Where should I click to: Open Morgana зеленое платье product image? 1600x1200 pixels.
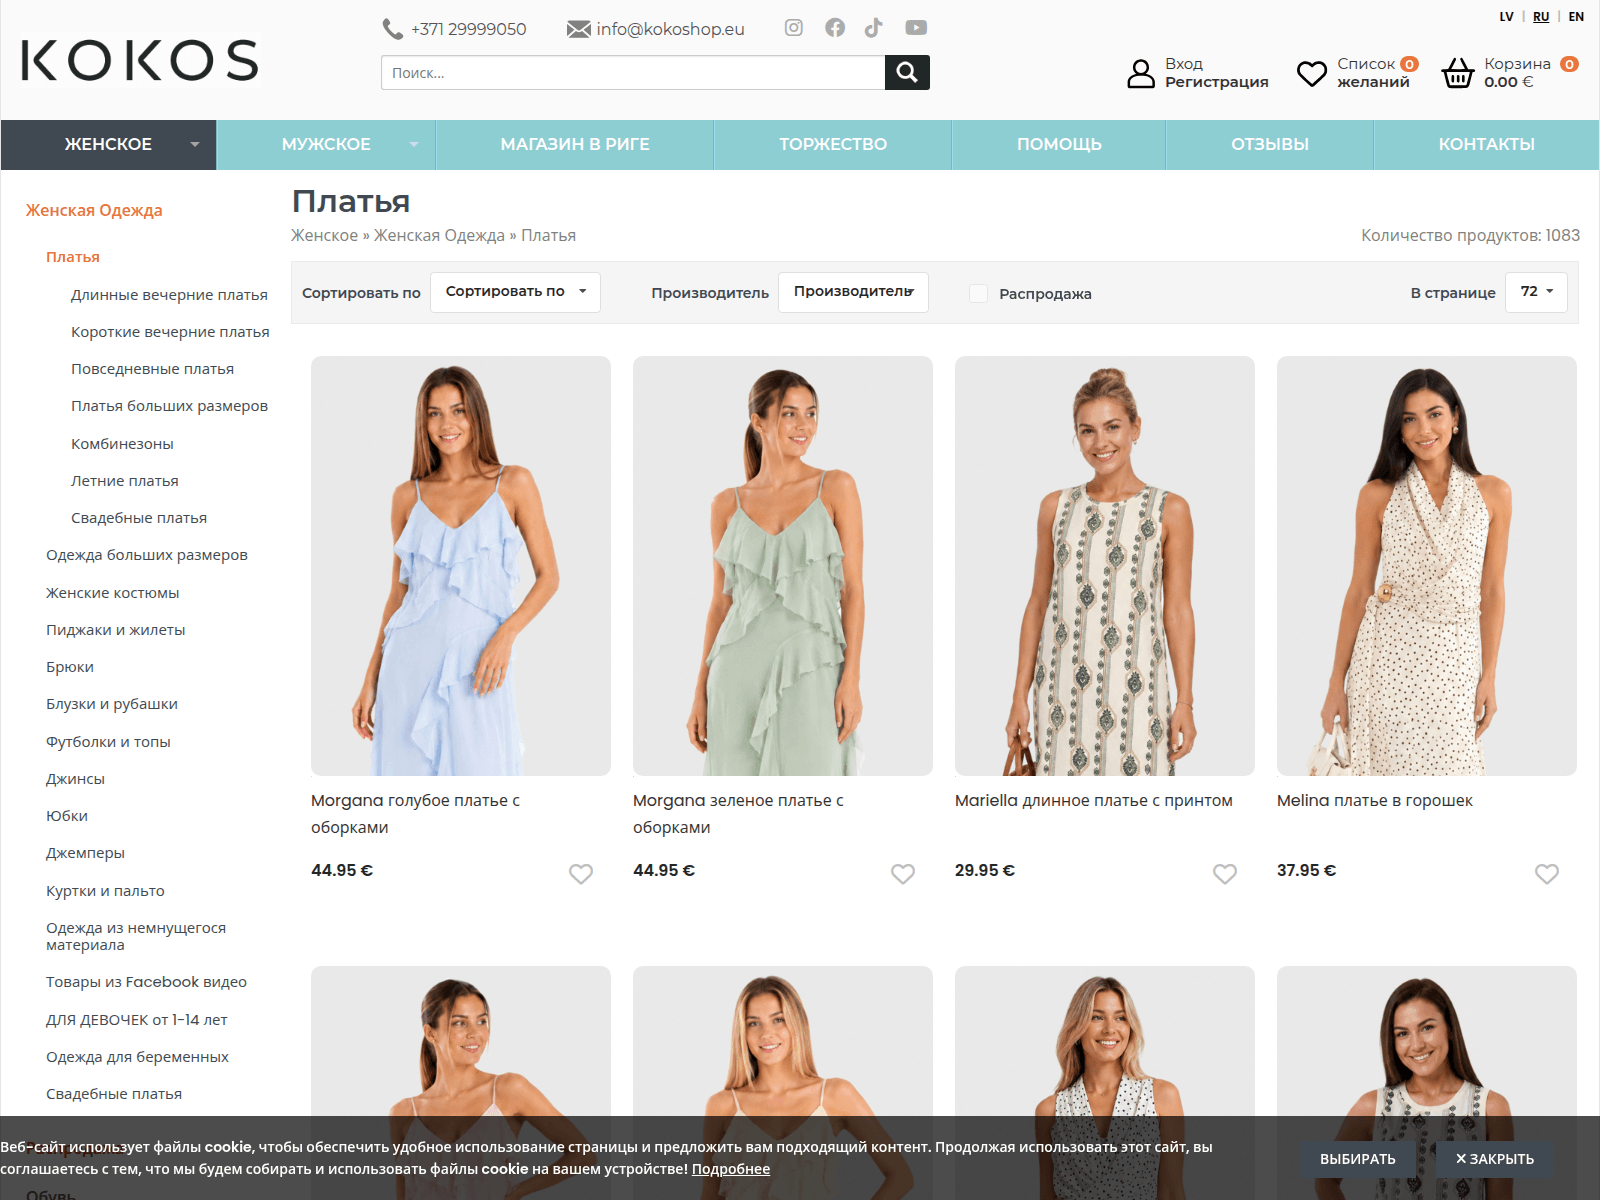pyautogui.click(x=783, y=566)
